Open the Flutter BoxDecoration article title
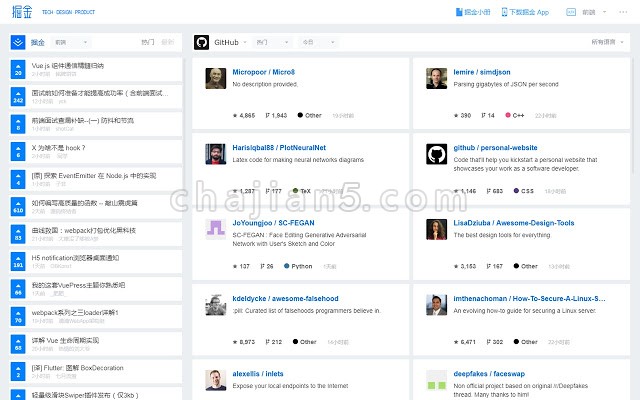640x400 pixels. 78,368
